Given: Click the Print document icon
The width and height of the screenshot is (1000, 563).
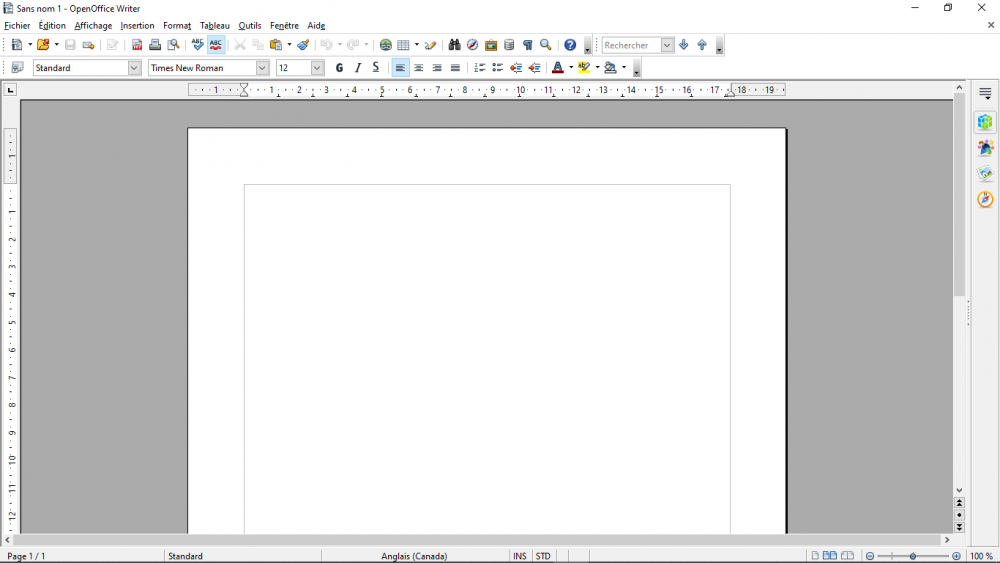Looking at the screenshot, I should click(x=155, y=45).
